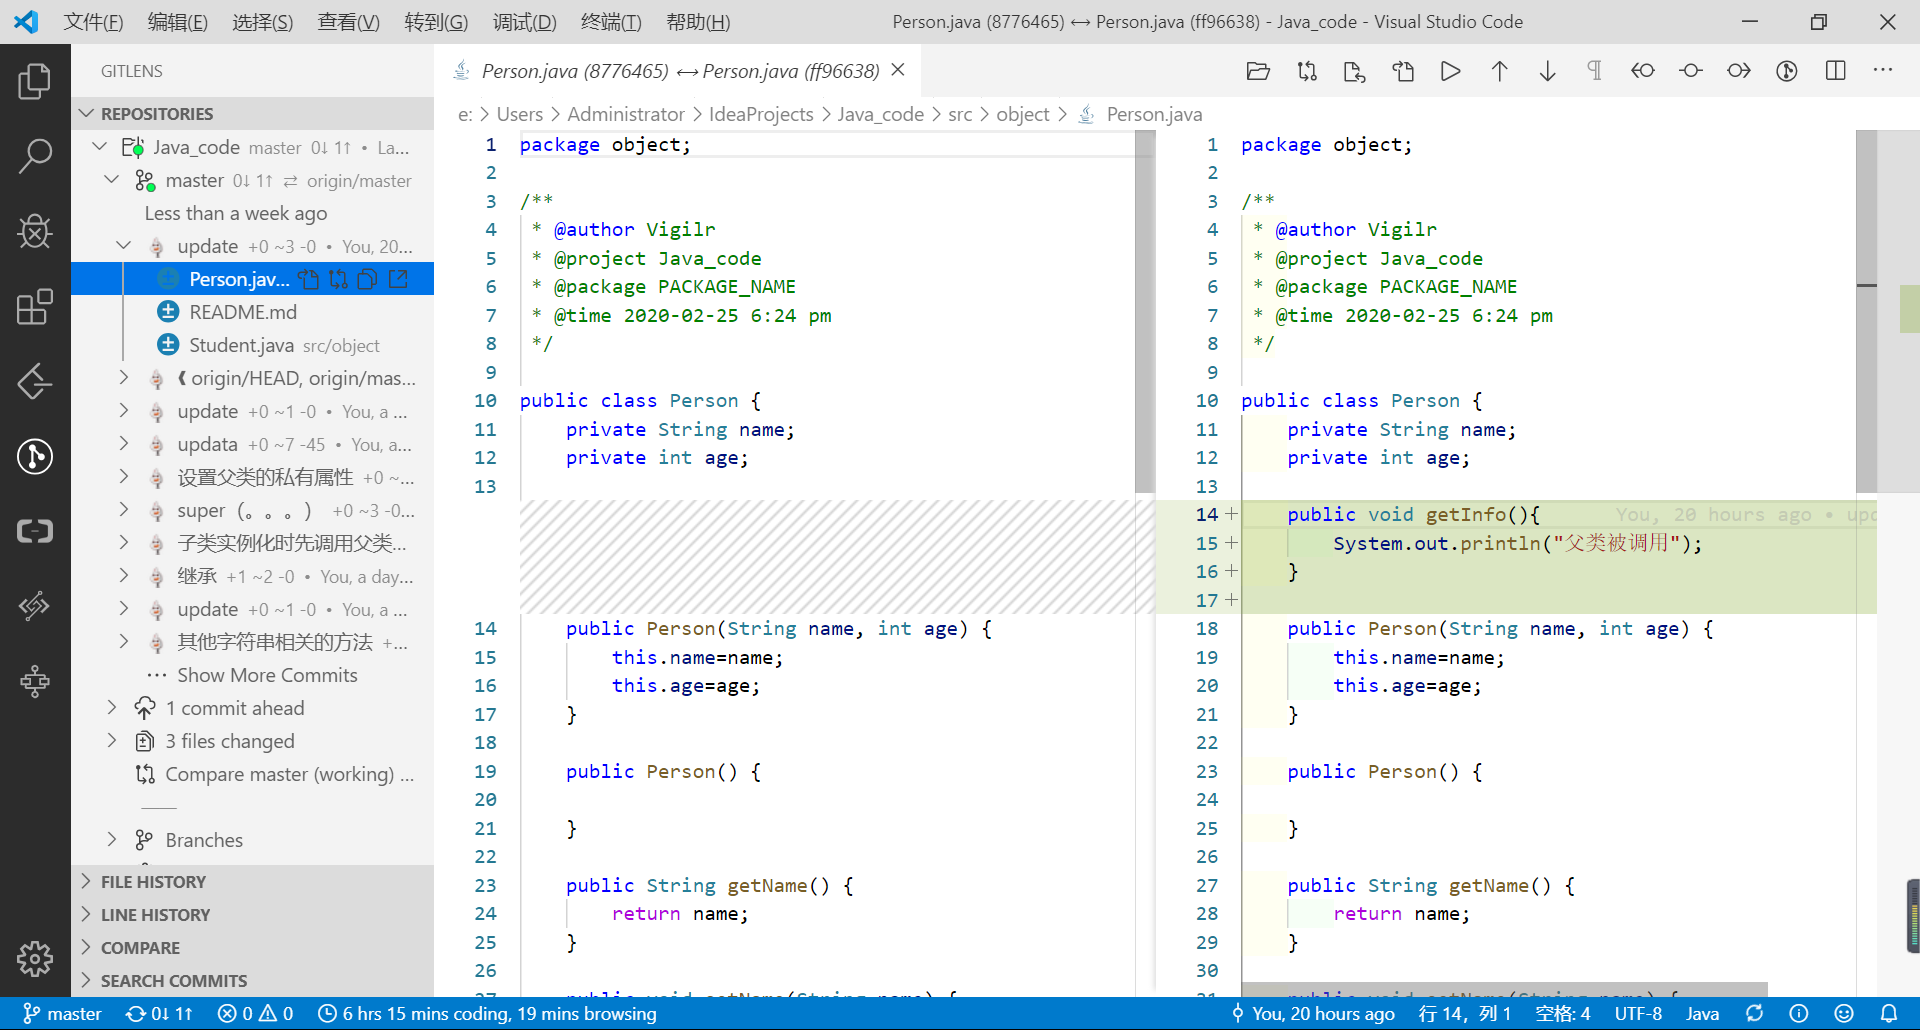The height and width of the screenshot is (1030, 1920).
Task: Open the Search view in activity bar
Action: [35, 156]
